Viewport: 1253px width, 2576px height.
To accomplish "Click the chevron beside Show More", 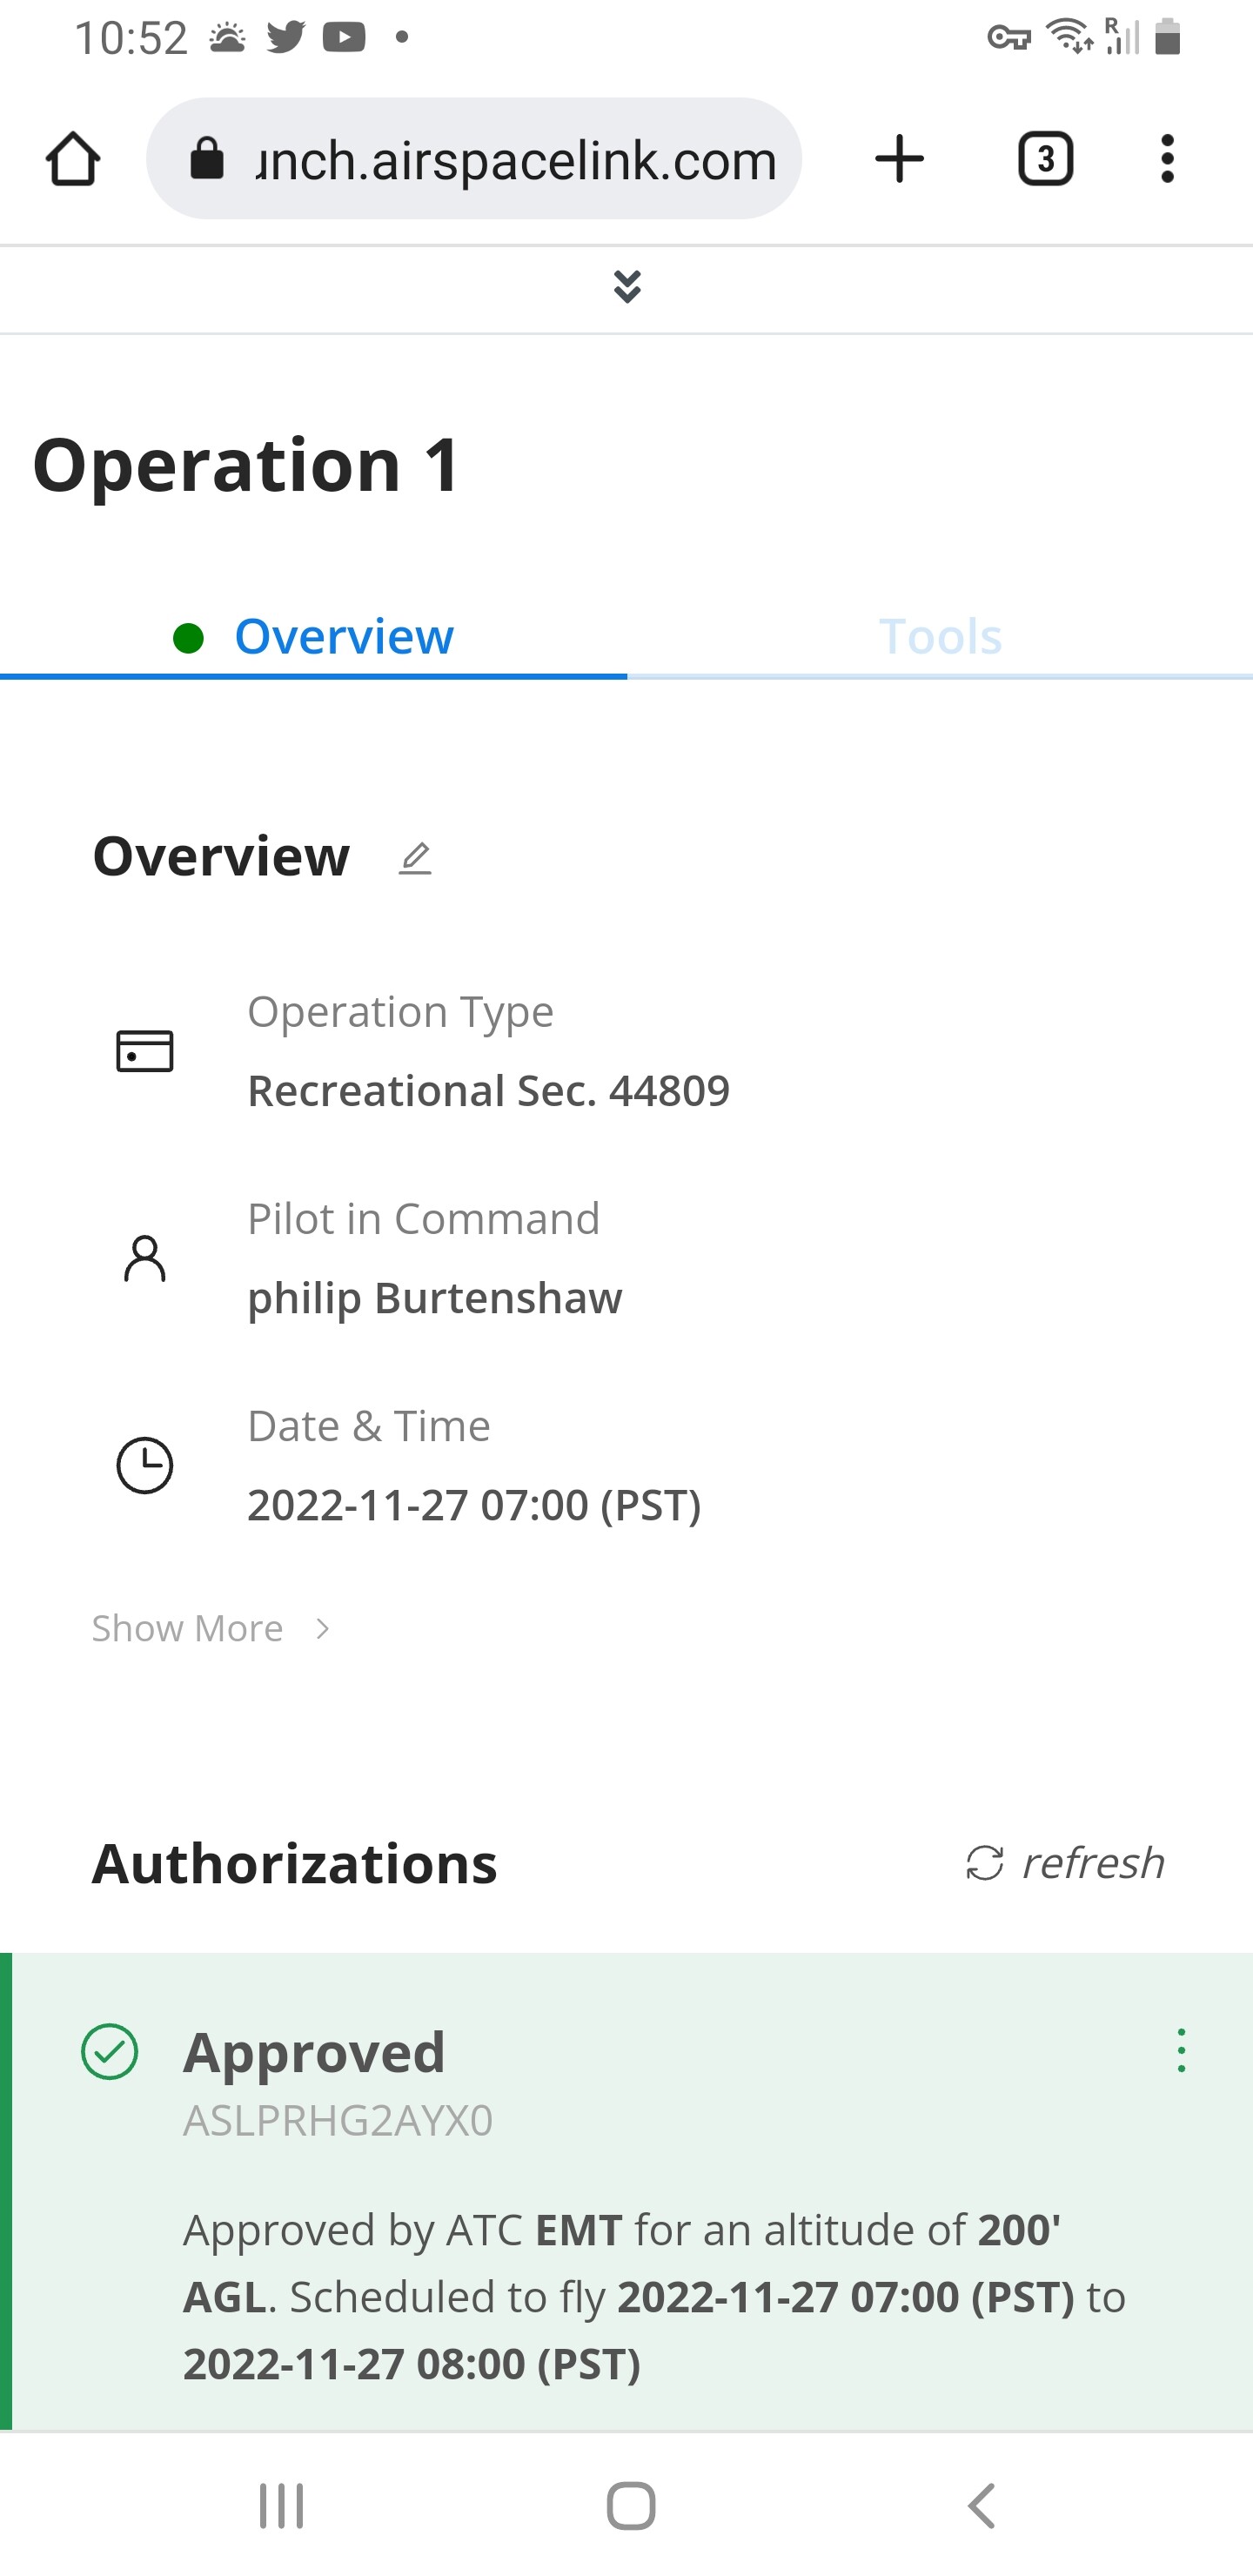I will [322, 1629].
